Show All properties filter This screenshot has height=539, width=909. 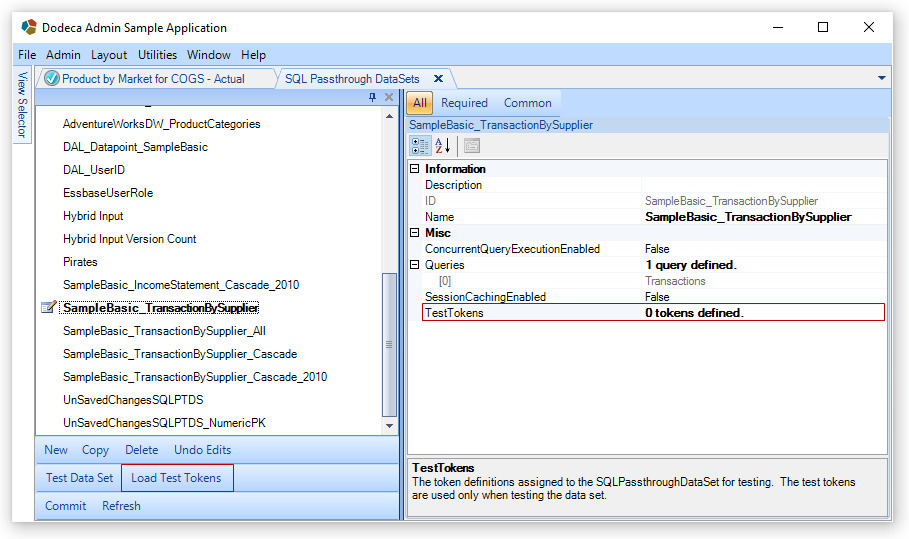click(x=420, y=103)
